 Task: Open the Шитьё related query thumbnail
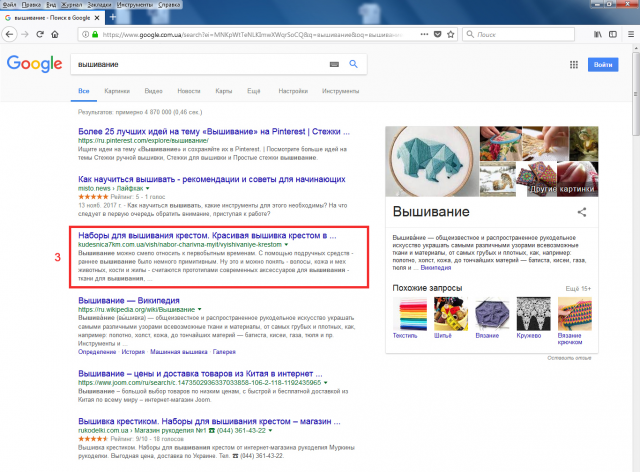tap(451, 314)
